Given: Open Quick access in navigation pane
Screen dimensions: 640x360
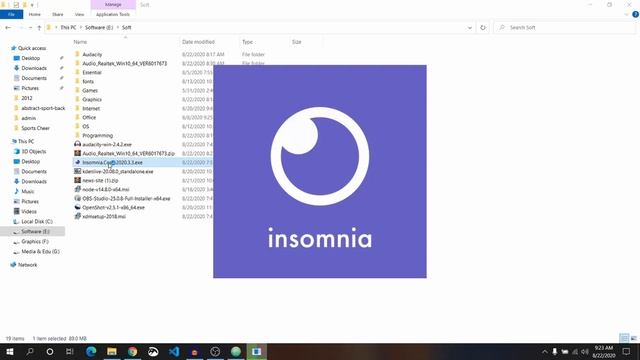Looking at the screenshot, I should (32, 48).
